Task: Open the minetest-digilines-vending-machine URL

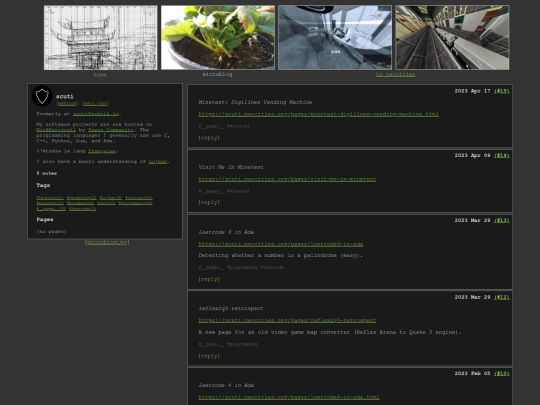Action: (x=319, y=114)
